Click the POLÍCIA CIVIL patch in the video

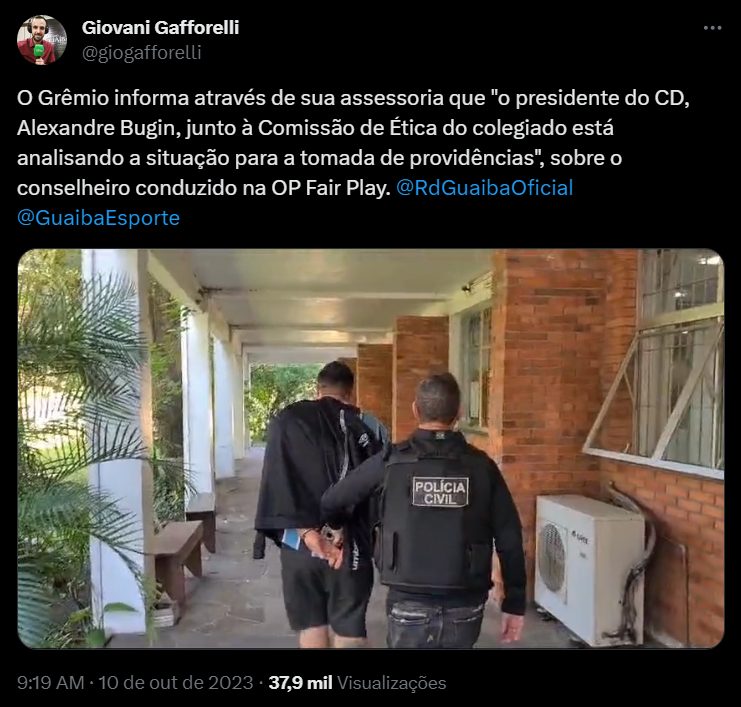coord(440,492)
